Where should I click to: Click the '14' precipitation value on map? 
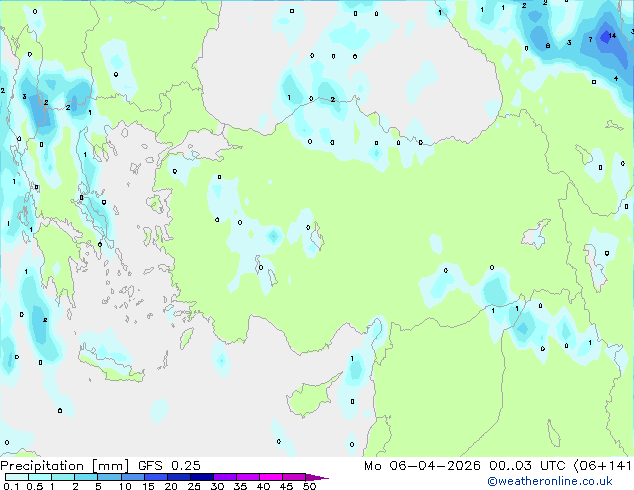pyautogui.click(x=612, y=36)
